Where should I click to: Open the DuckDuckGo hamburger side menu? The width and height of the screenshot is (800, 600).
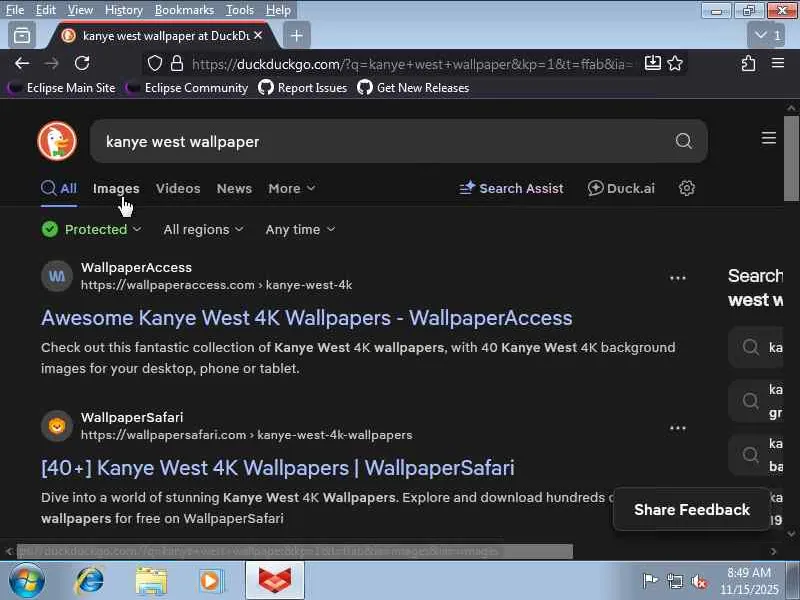pyautogui.click(x=769, y=138)
